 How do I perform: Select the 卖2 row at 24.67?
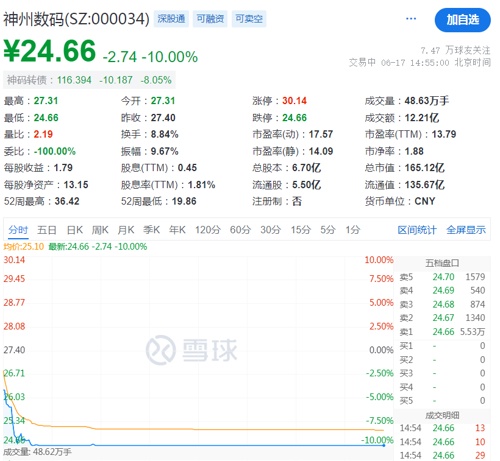[442, 318]
